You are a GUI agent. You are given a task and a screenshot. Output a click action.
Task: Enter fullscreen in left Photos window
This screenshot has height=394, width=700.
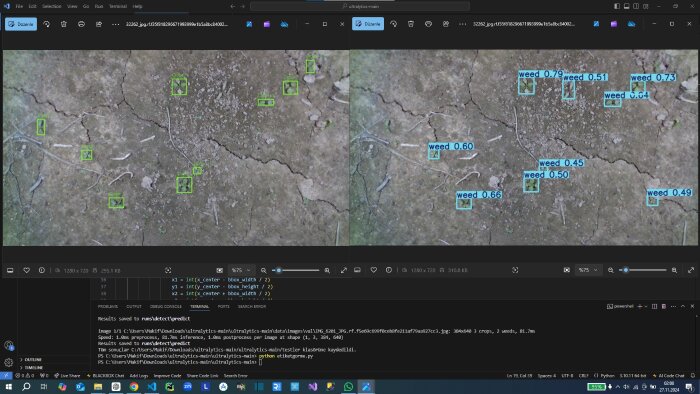click(x=344, y=270)
